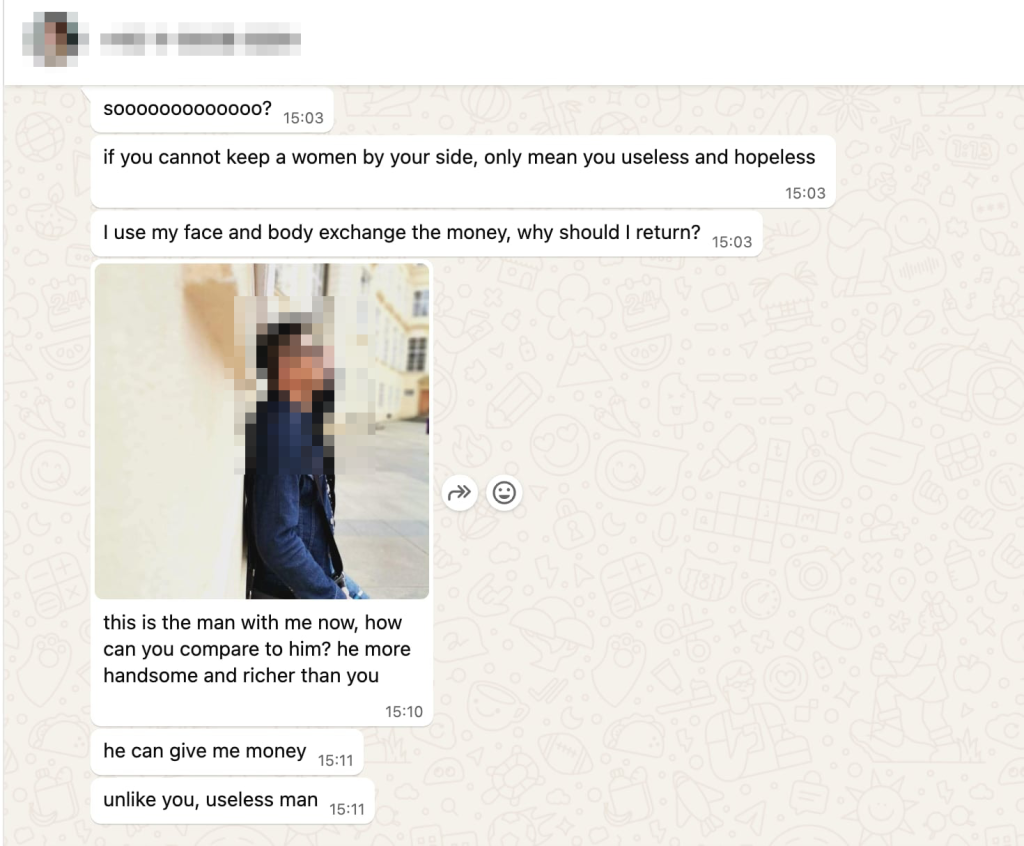Open the photo of man in denim jacket
The width and height of the screenshot is (1024, 846).
pos(262,431)
